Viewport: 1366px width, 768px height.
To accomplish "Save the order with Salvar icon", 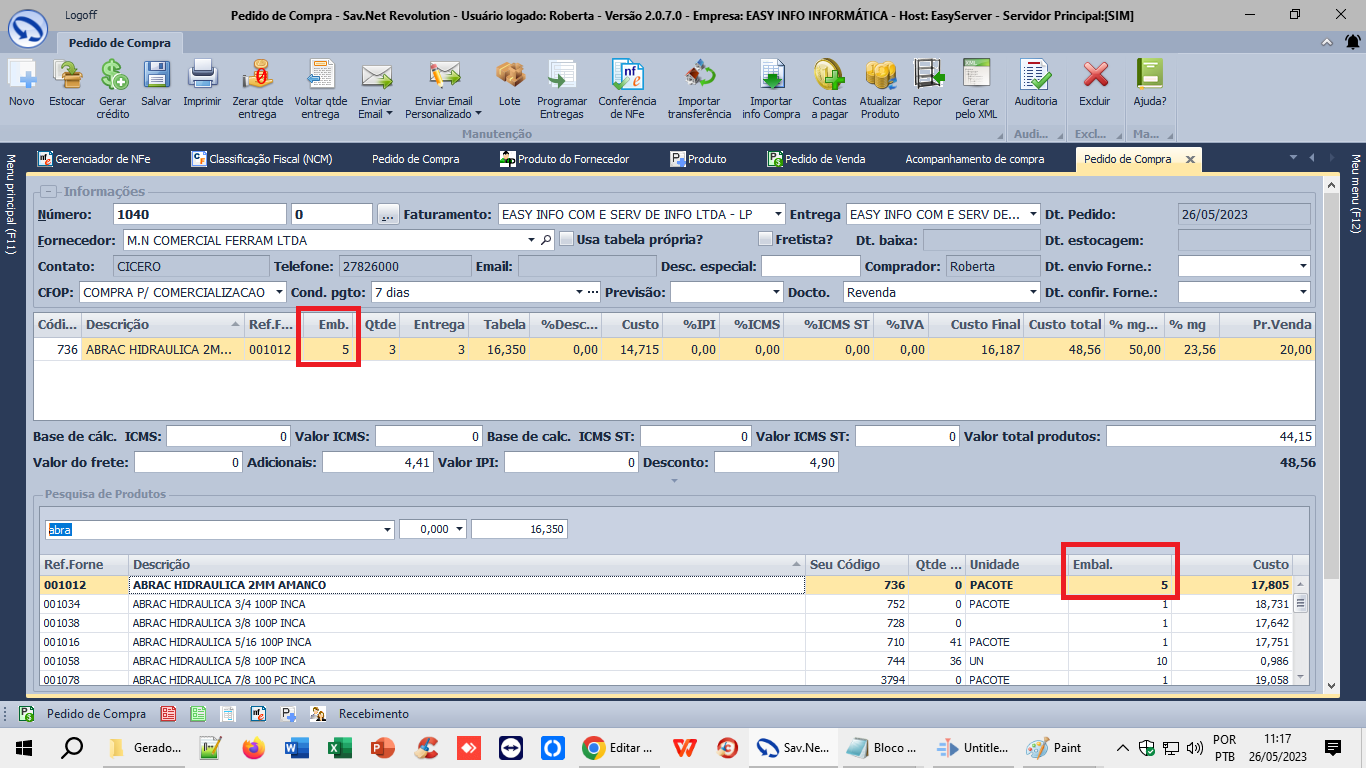I will pyautogui.click(x=155, y=82).
